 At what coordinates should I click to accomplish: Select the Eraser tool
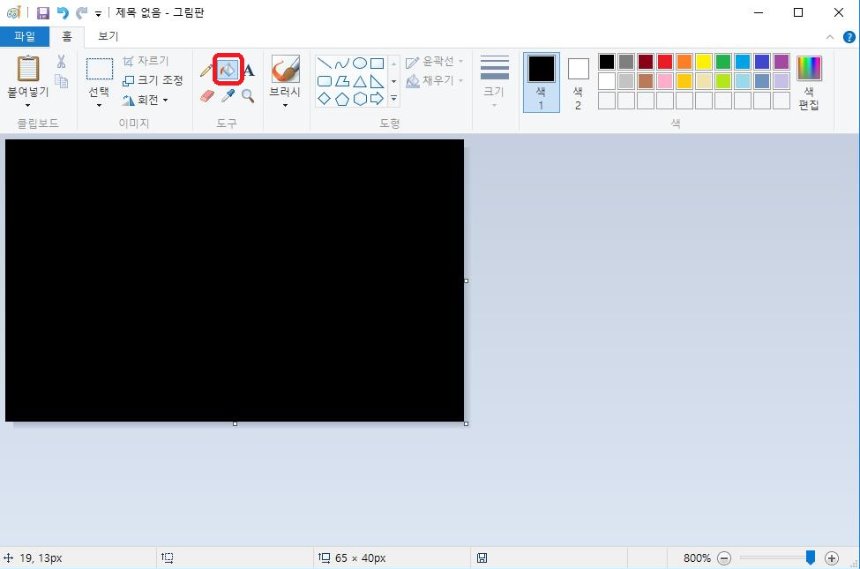tap(207, 96)
